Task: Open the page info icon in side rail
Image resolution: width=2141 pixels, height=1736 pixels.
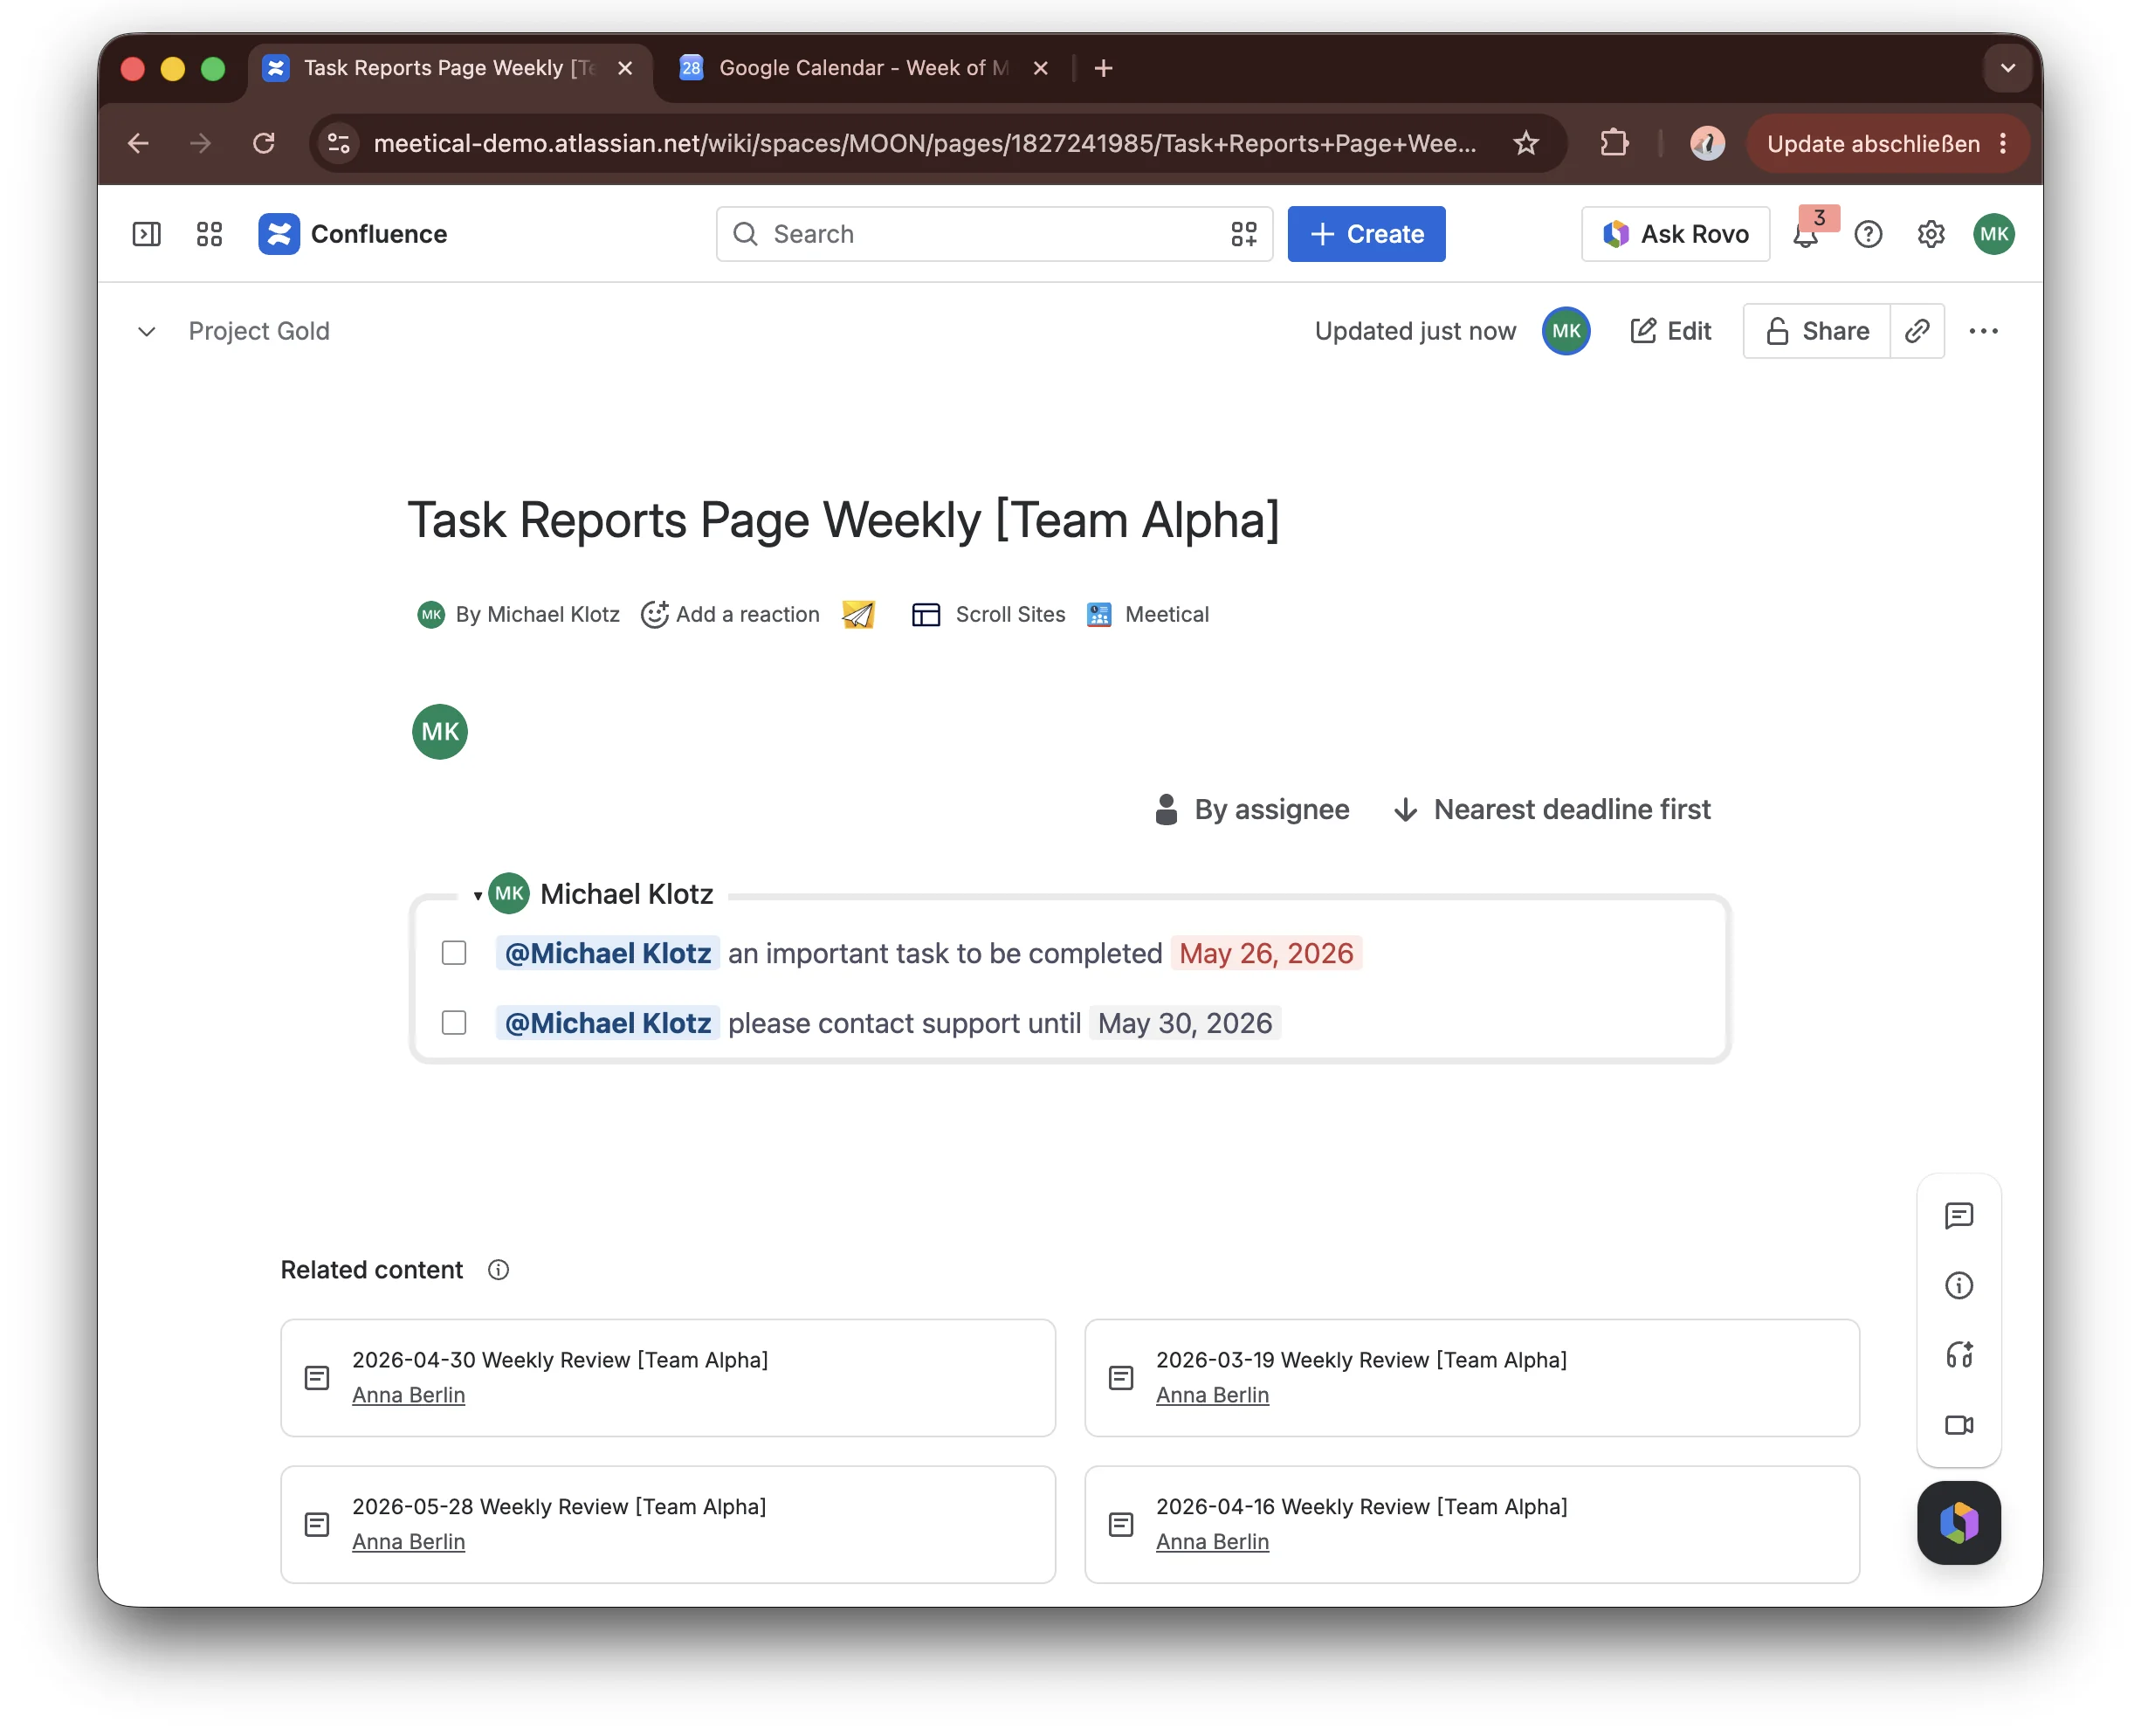Action: (x=1958, y=1285)
